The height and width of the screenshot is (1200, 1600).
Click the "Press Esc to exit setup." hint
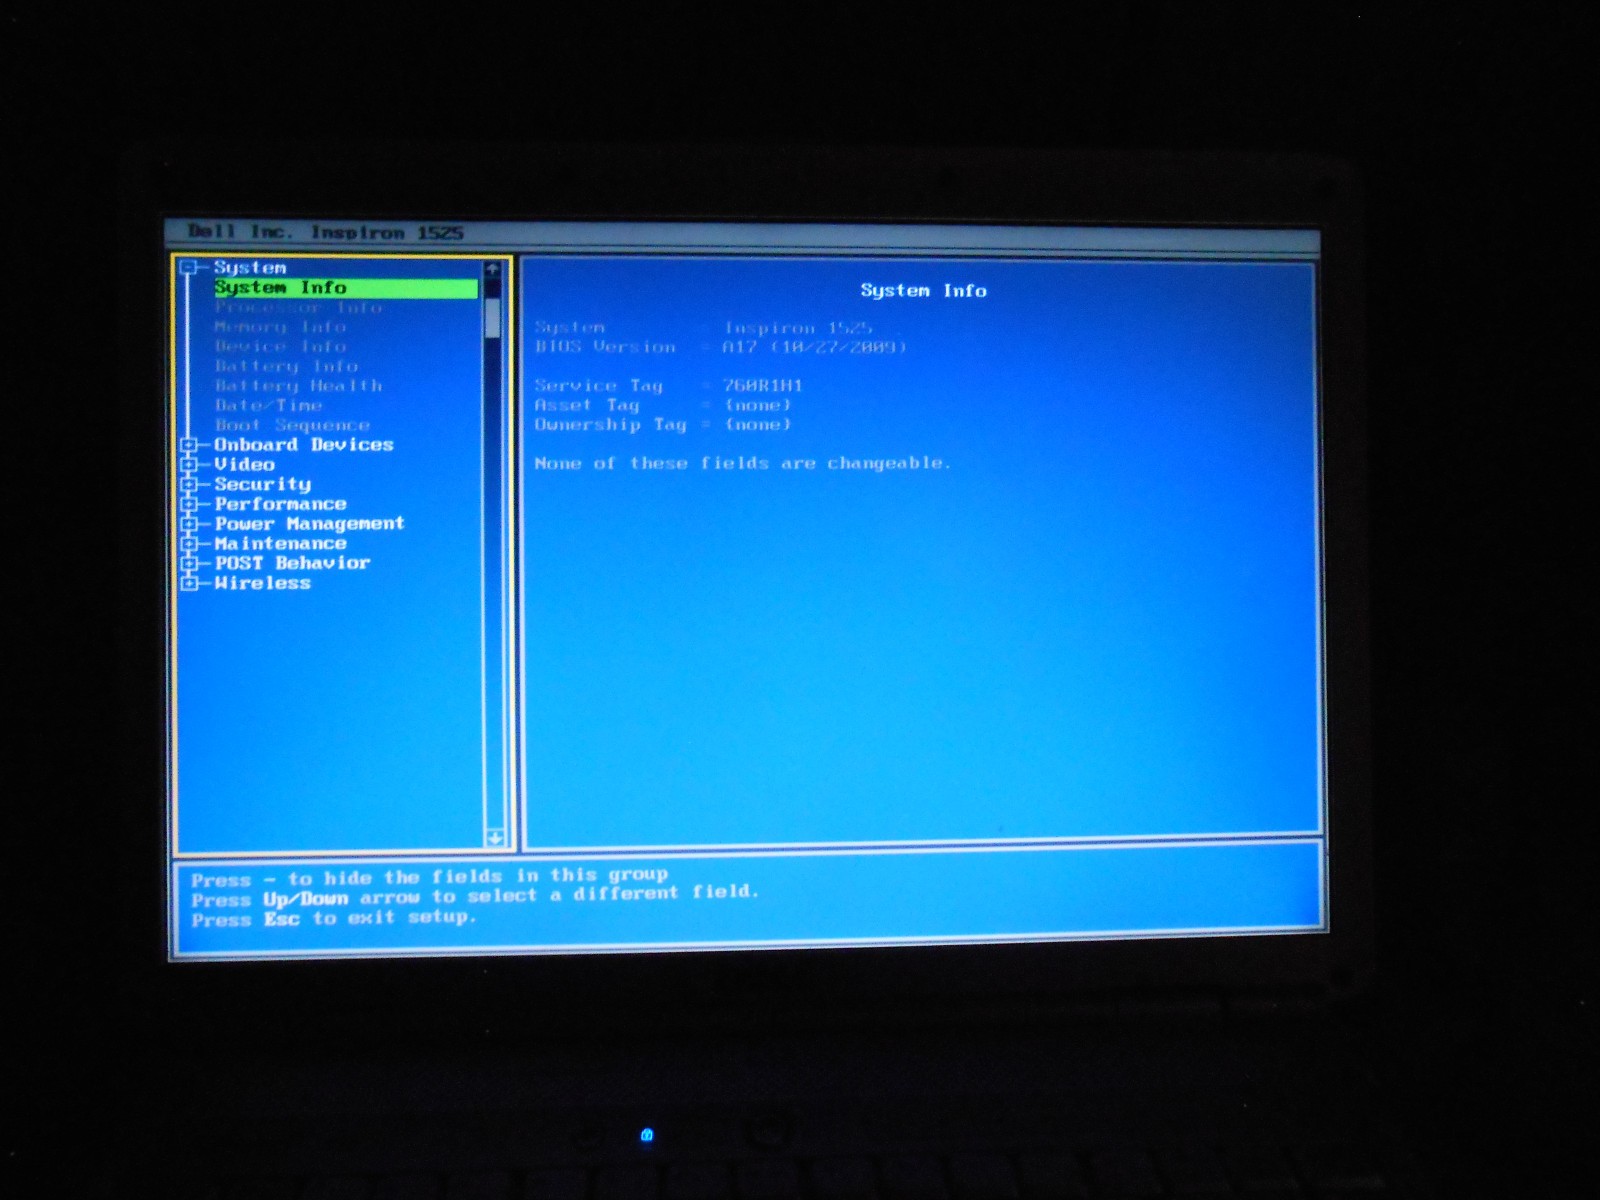click(x=334, y=918)
